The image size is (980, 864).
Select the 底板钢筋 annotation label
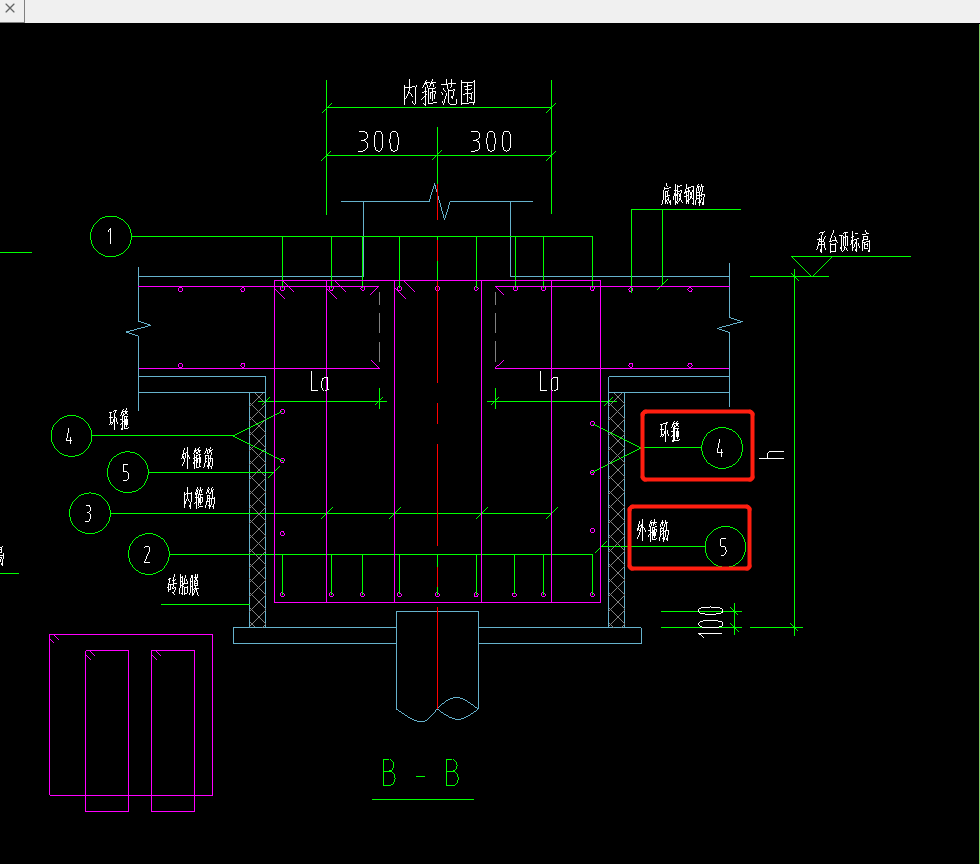683,194
